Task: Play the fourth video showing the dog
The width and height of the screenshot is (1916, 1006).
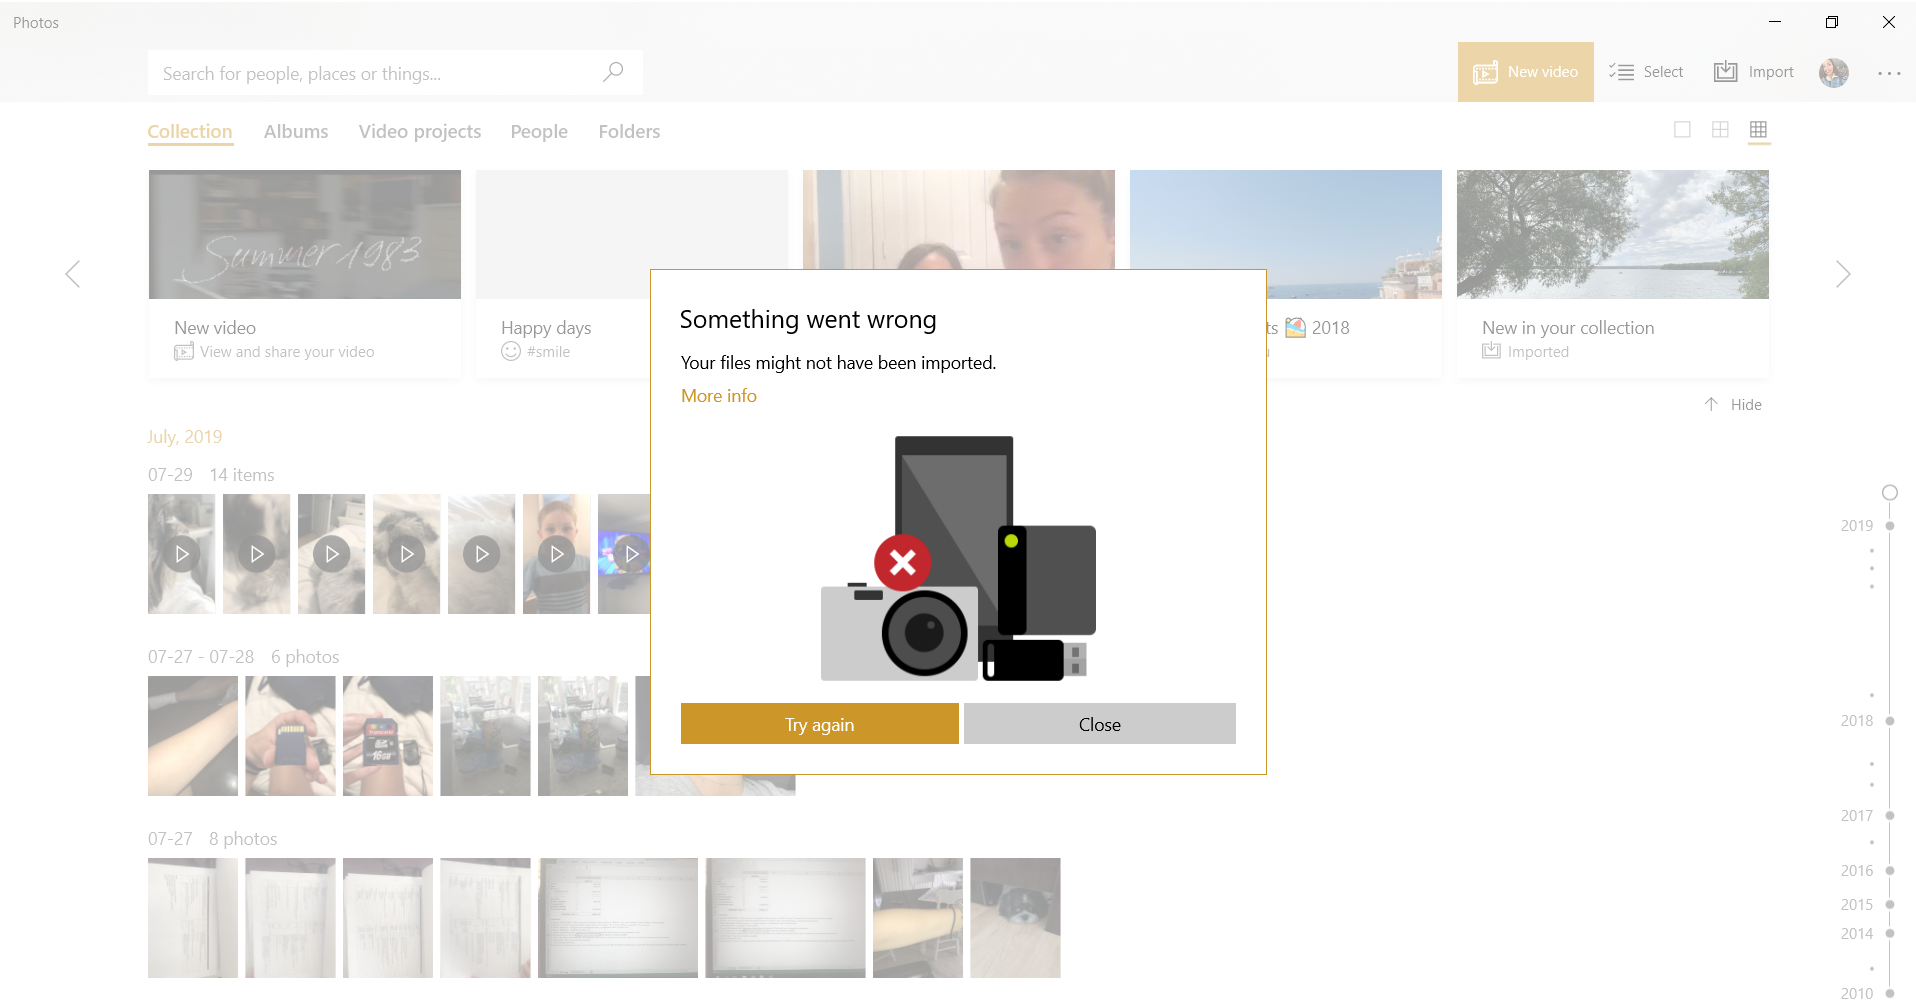Action: [406, 554]
